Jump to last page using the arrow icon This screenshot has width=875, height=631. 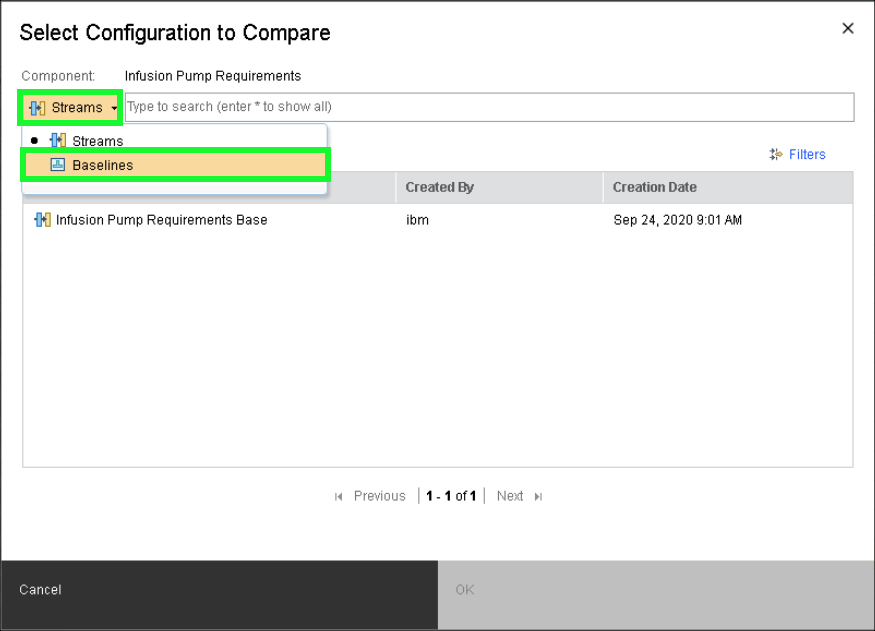pos(538,496)
